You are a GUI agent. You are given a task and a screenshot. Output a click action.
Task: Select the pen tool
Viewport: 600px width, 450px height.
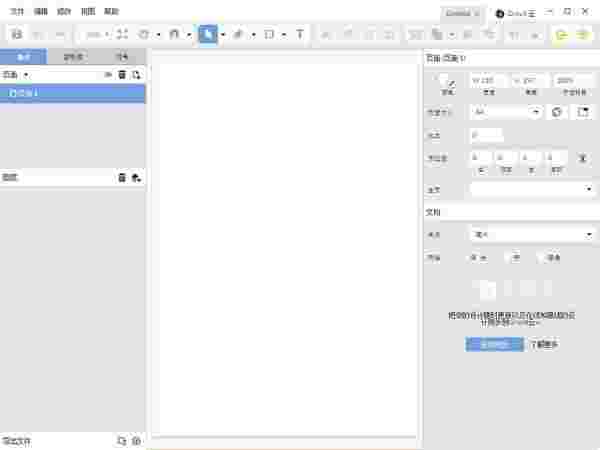coord(238,34)
